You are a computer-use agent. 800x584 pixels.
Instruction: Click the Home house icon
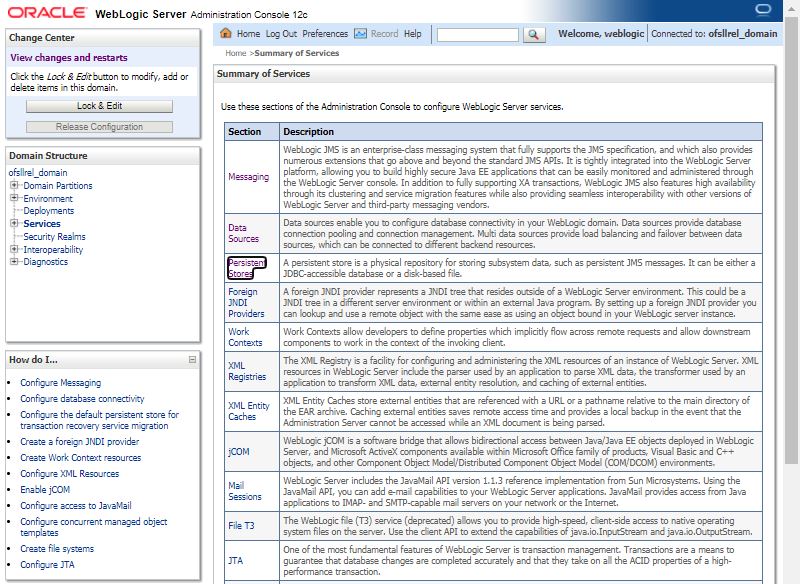pos(226,34)
